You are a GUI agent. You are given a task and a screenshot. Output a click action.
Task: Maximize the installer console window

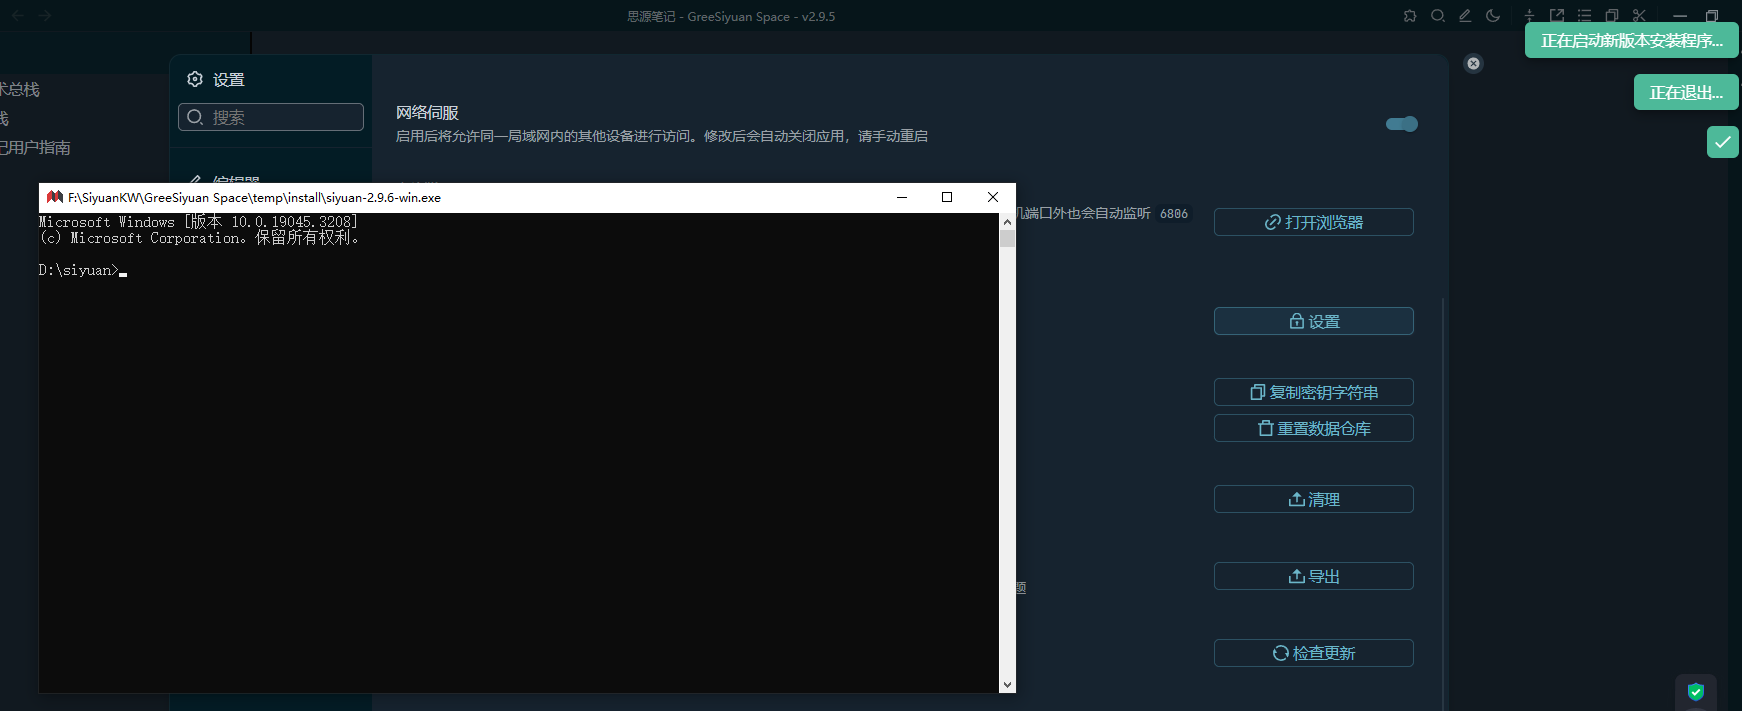coord(947,197)
